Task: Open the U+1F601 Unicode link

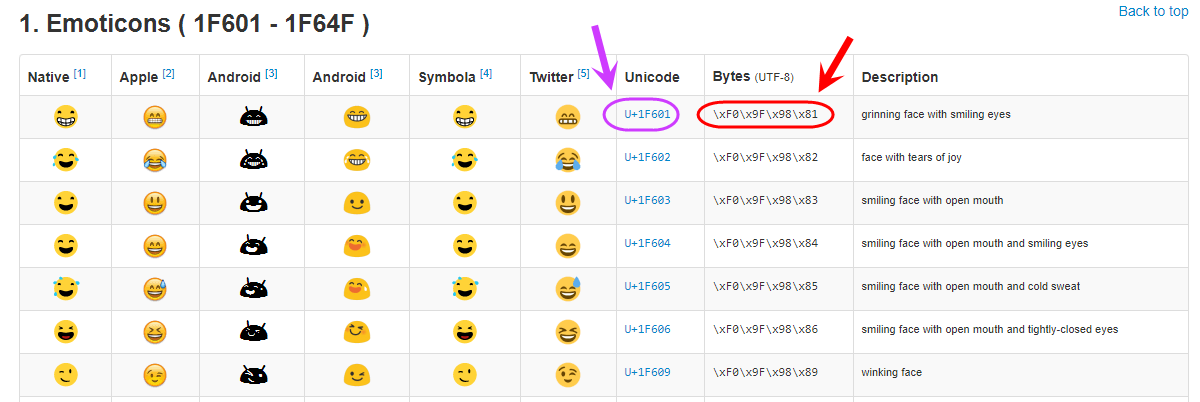Action: 647,115
